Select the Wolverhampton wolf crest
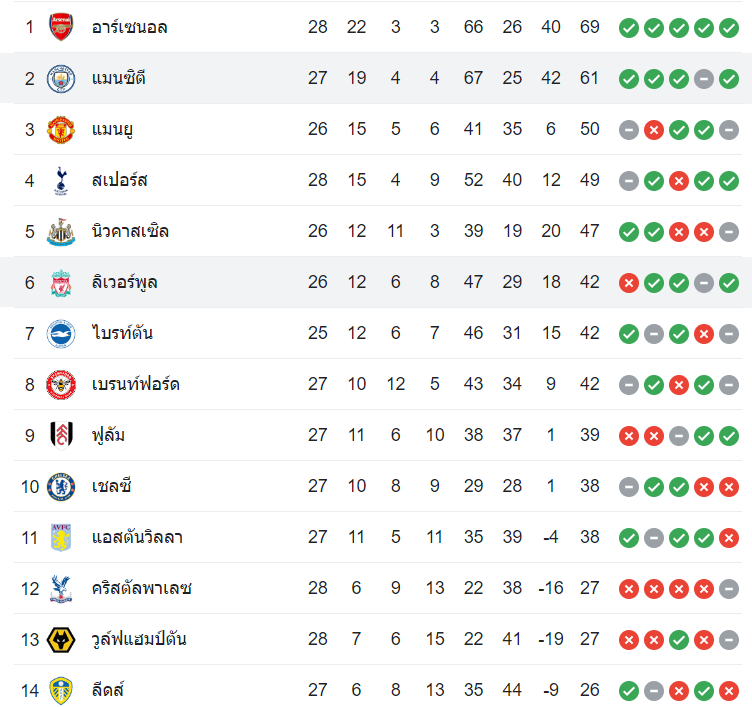752x707 pixels. (61, 639)
